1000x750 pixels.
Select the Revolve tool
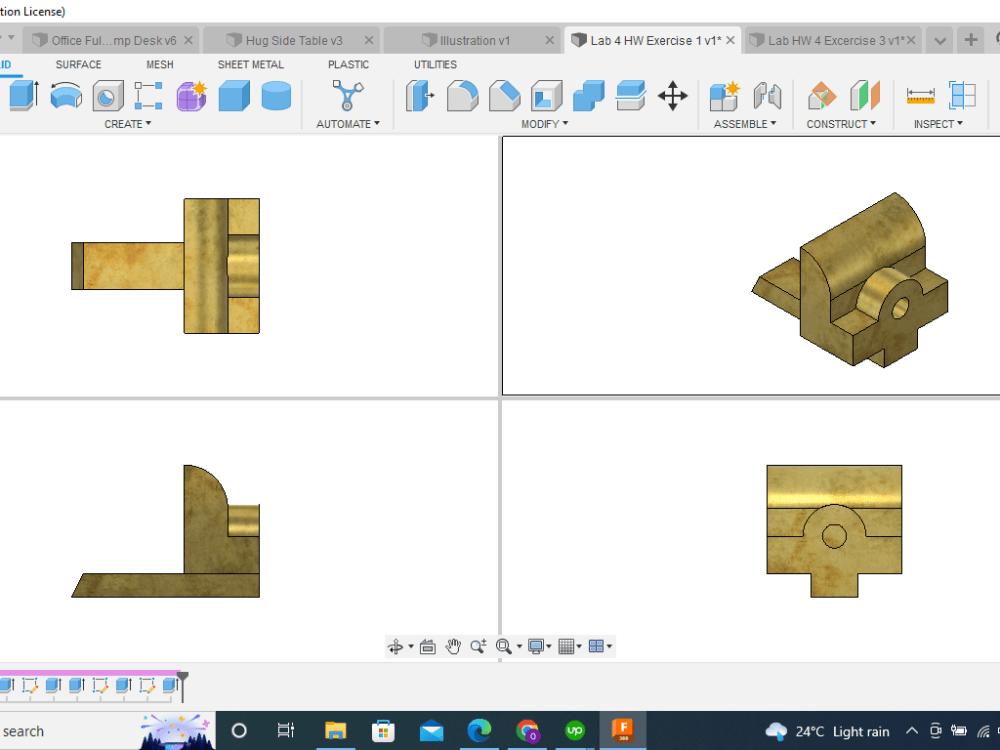click(66, 96)
